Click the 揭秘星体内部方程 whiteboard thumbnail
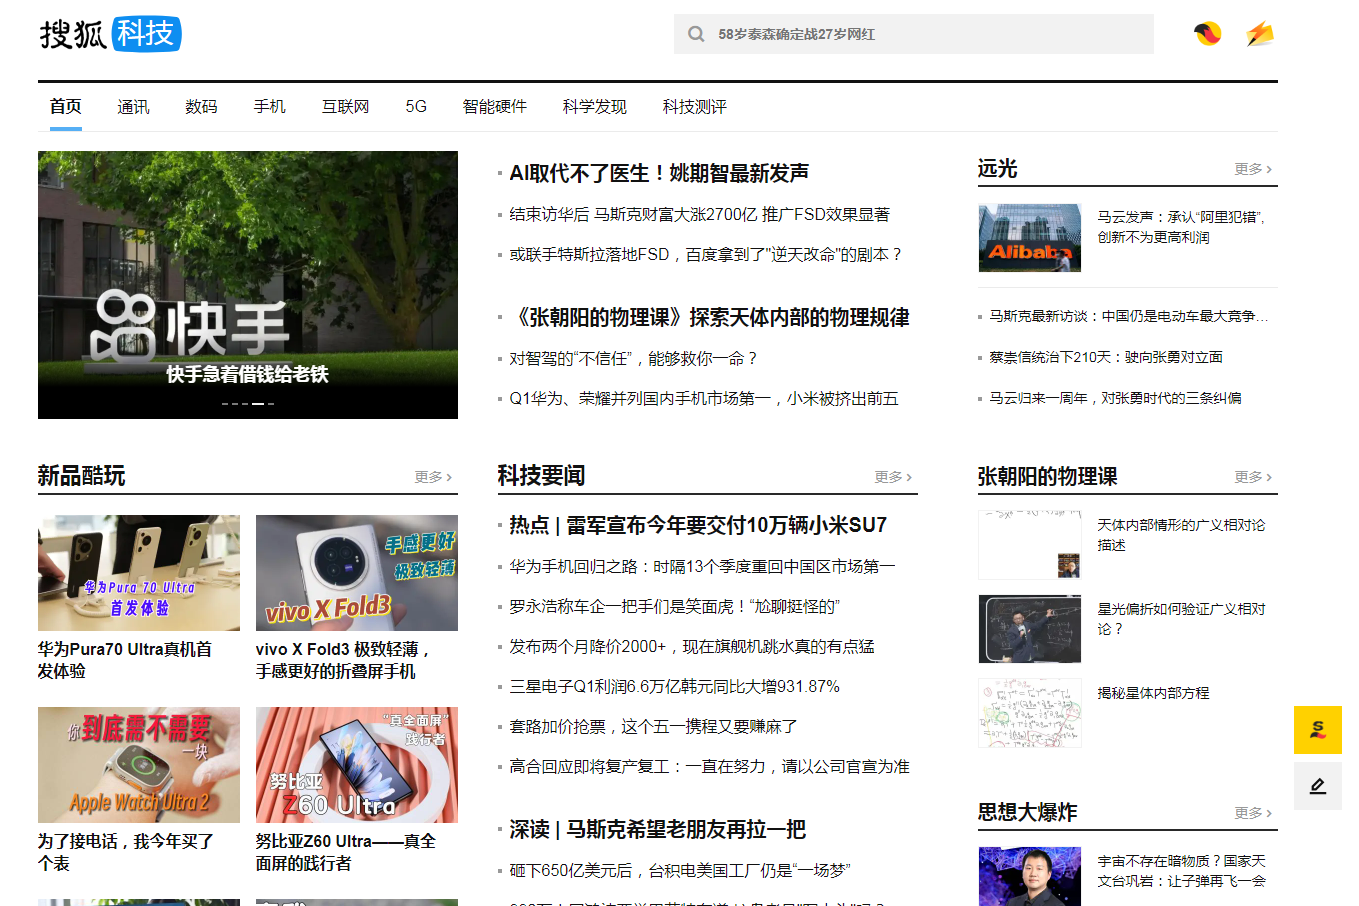This screenshot has height=906, width=1359. (x=1030, y=713)
